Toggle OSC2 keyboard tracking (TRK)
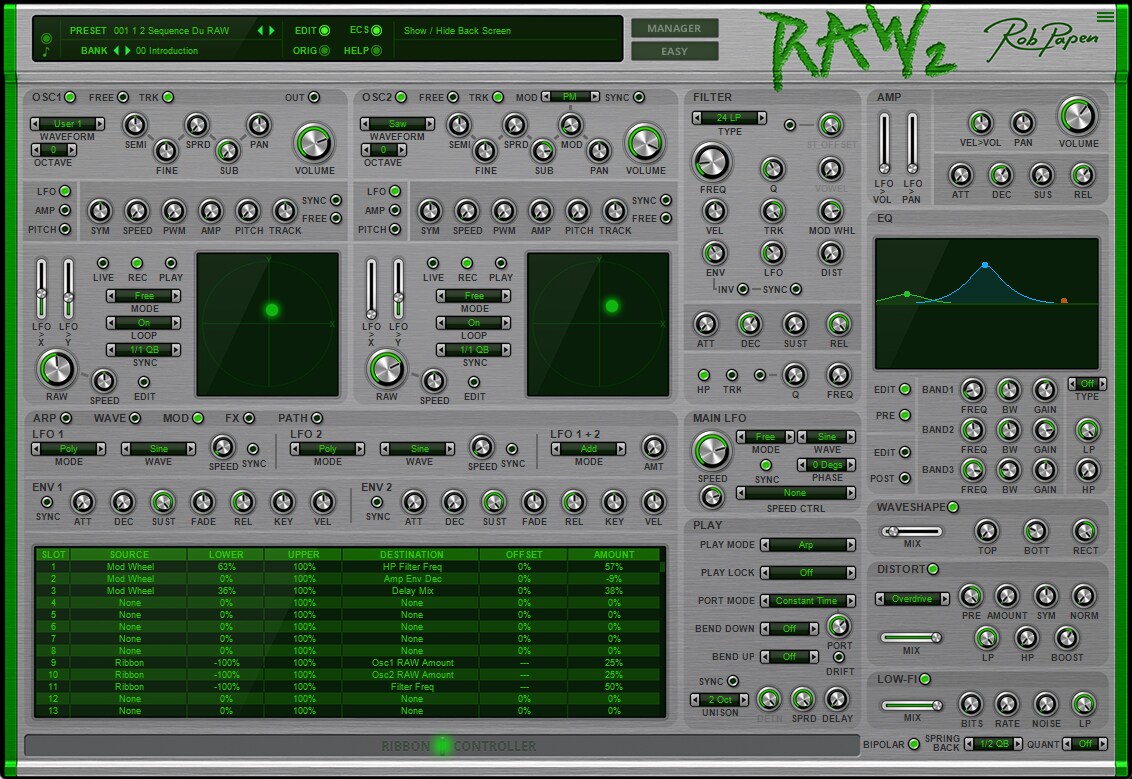Screen dimensions: 1132x779 pos(497,97)
